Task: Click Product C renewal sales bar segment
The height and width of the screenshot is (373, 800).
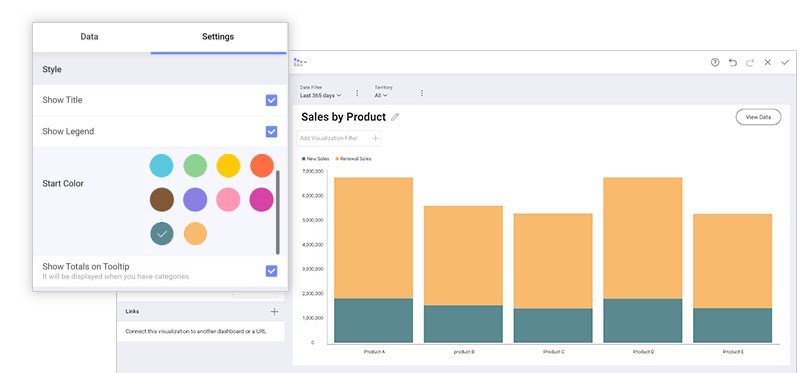Action: [x=553, y=261]
